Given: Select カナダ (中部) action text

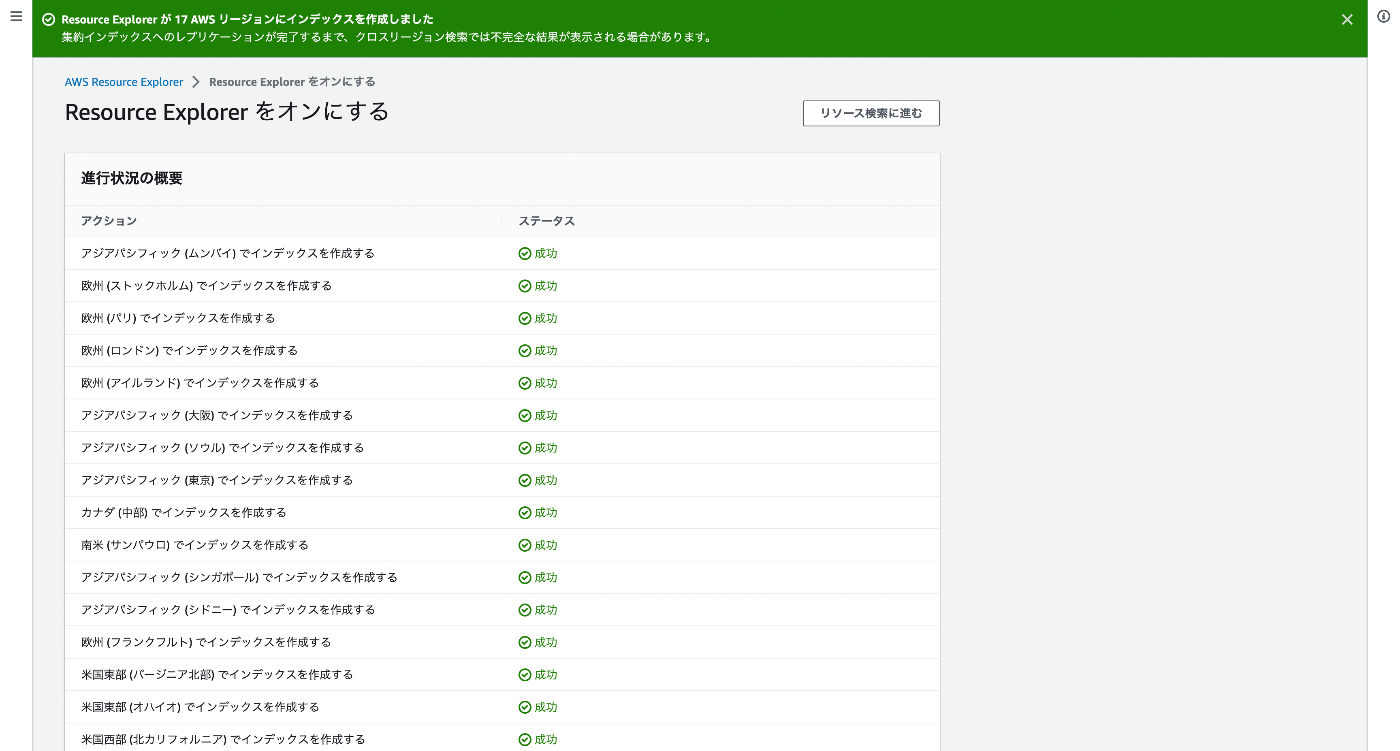Looking at the screenshot, I should [184, 513].
